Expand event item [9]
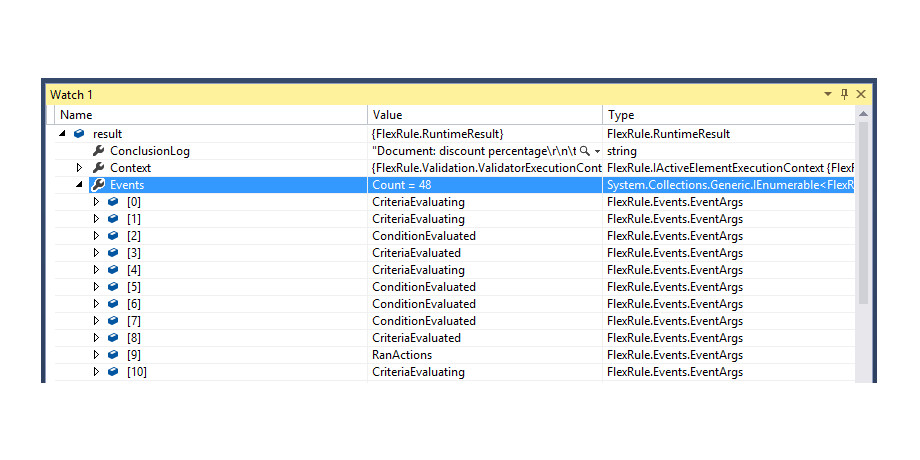Viewport: 920px width, 460px height. coord(96,355)
